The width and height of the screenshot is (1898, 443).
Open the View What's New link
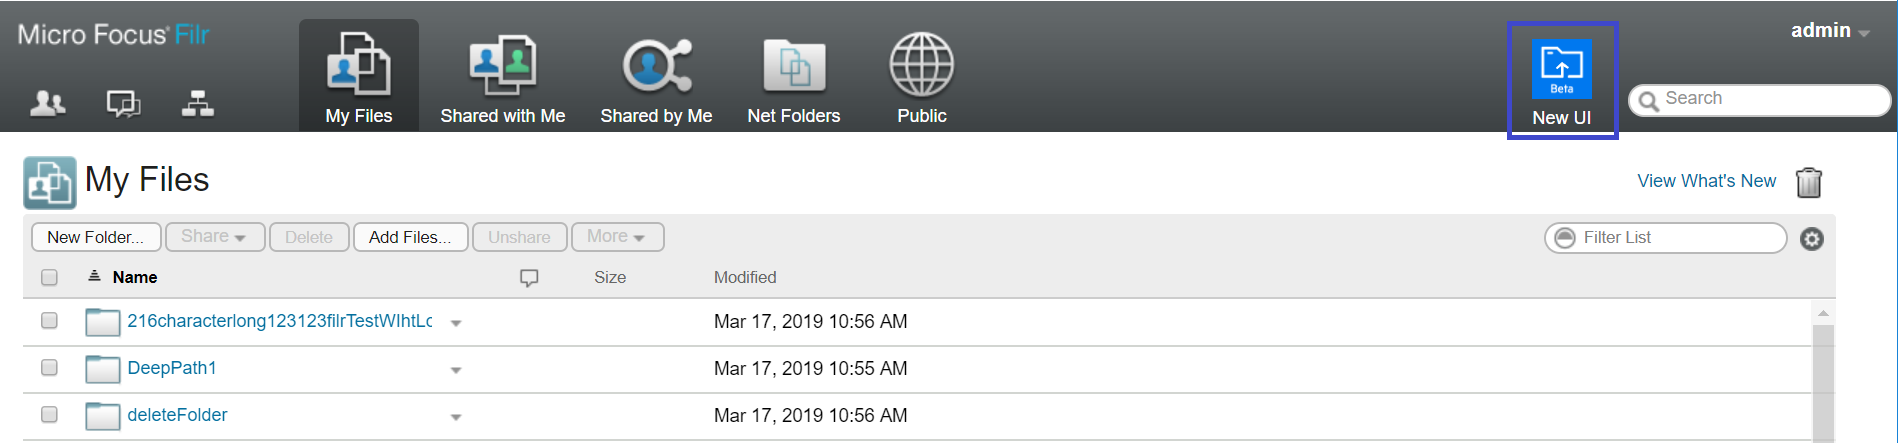pos(1706,181)
